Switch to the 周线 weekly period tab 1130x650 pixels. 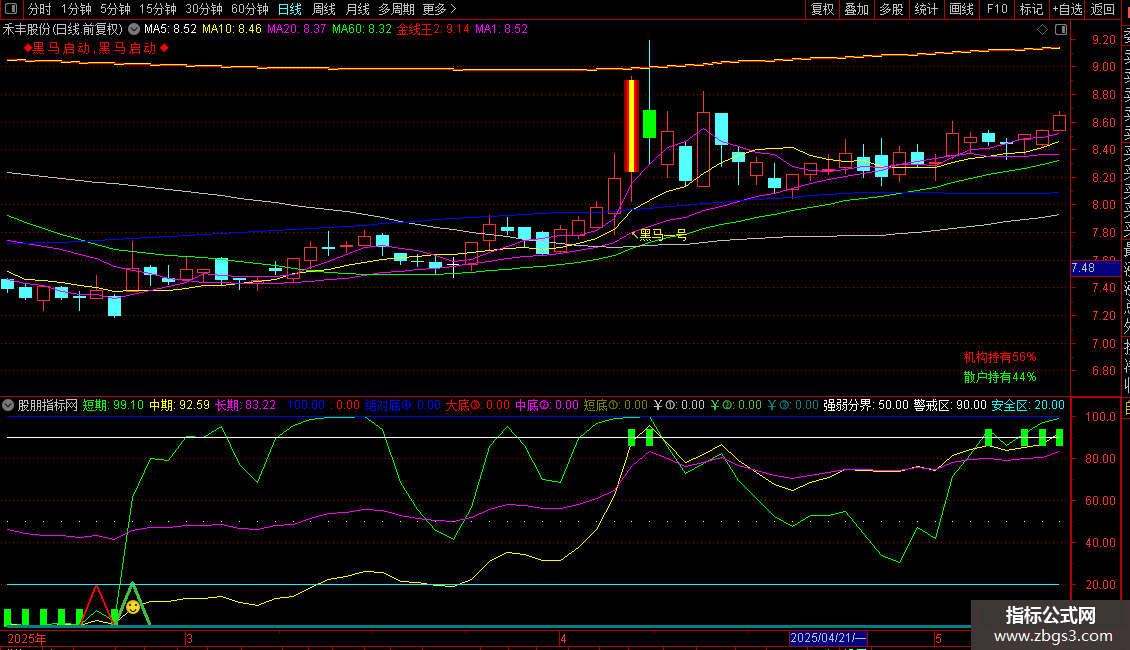323,9
